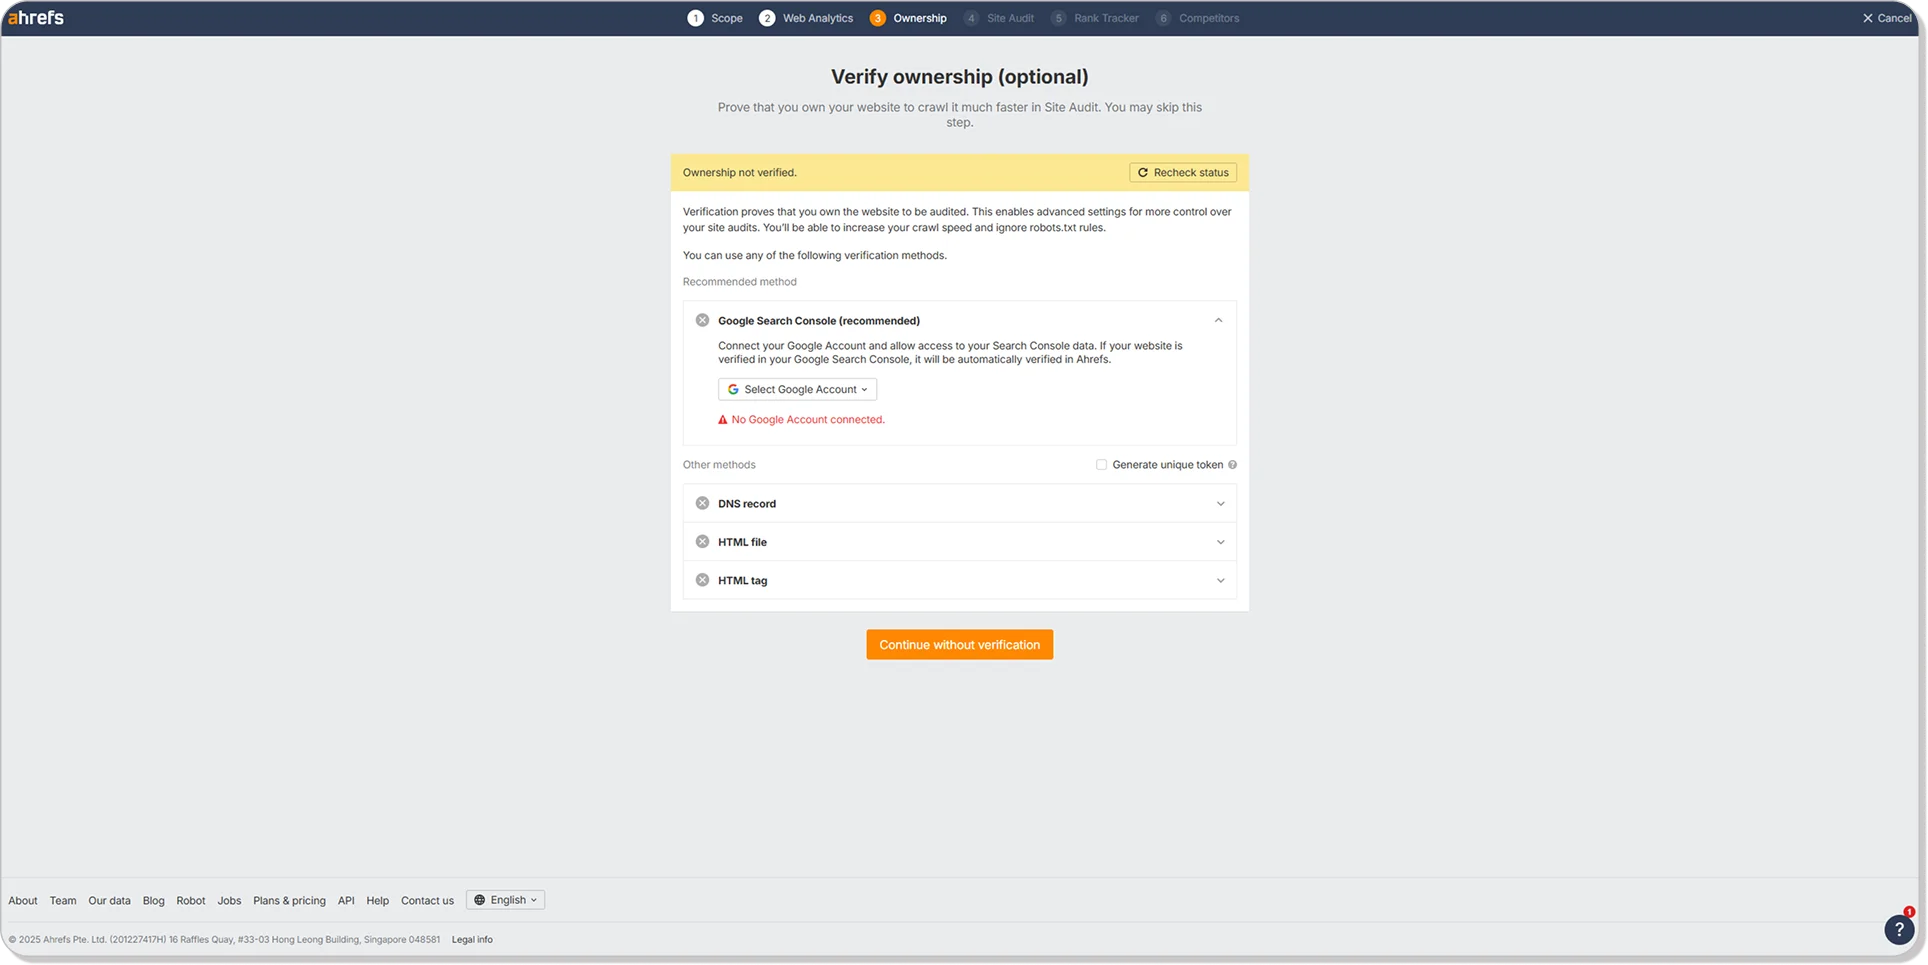Open the Jobs footer link

point(229,901)
